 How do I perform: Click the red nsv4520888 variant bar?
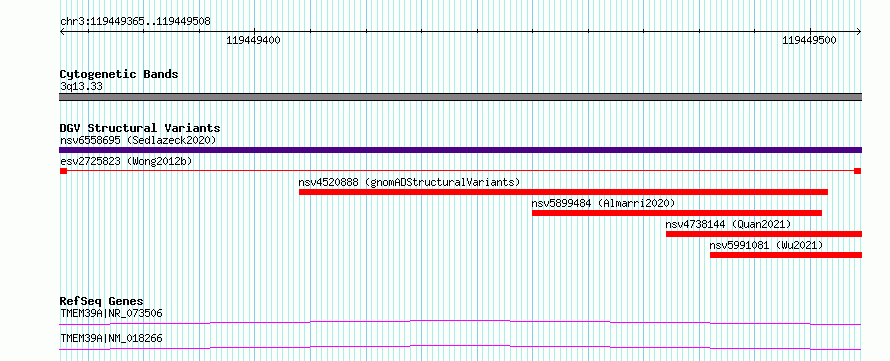[x=563, y=192]
